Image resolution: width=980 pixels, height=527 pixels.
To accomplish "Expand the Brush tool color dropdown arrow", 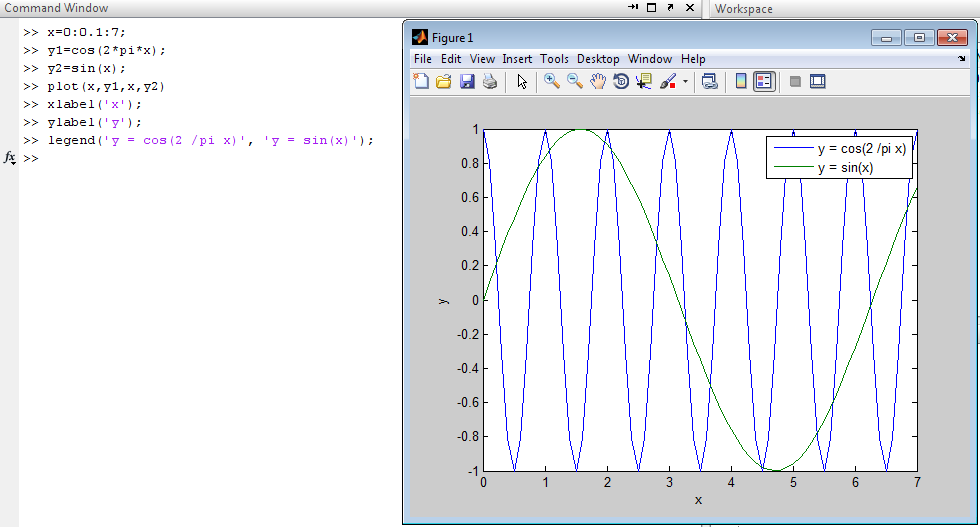I will (685, 82).
